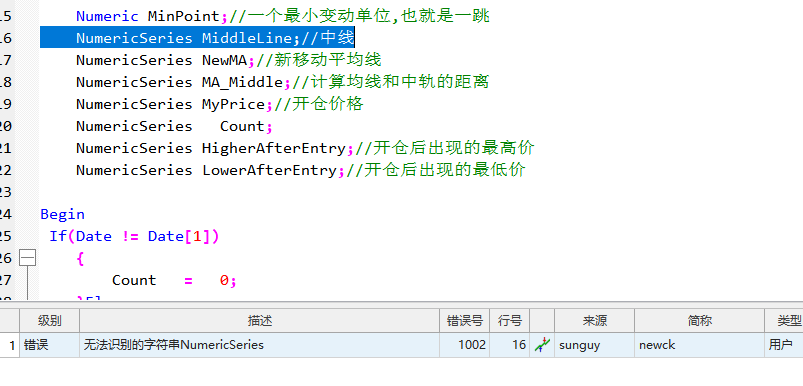Image resolution: width=803 pixels, height=386 pixels.
Task: Sort by the 描述 column header
Action: [260, 321]
